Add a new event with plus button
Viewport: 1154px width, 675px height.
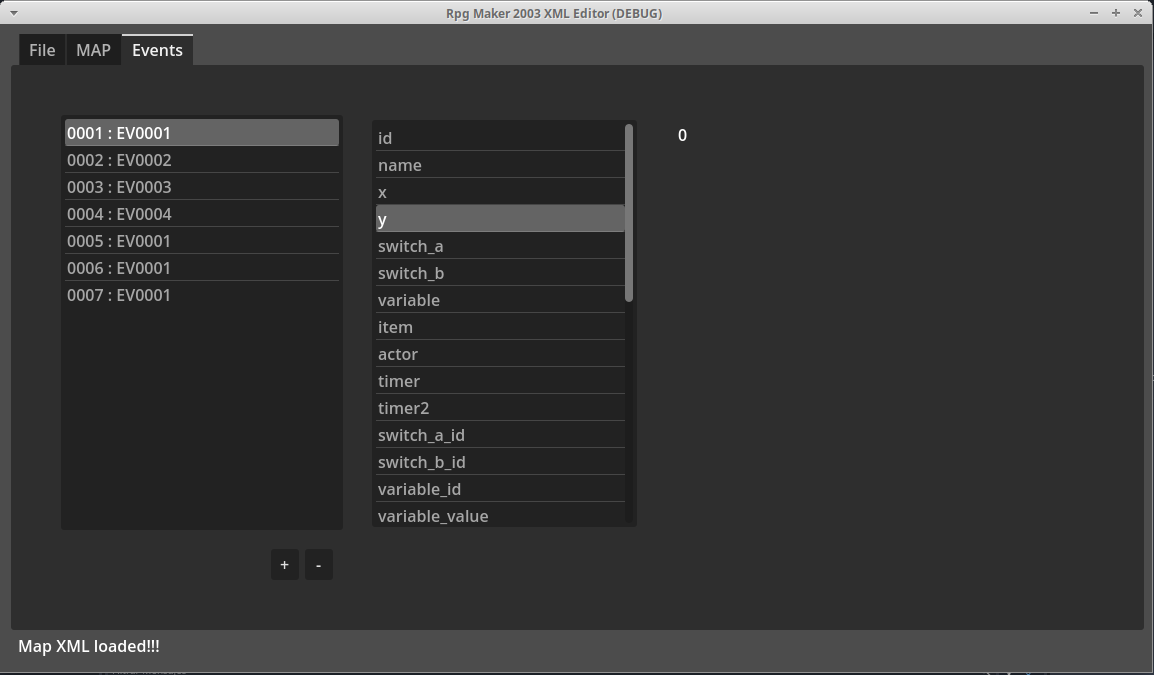point(285,565)
